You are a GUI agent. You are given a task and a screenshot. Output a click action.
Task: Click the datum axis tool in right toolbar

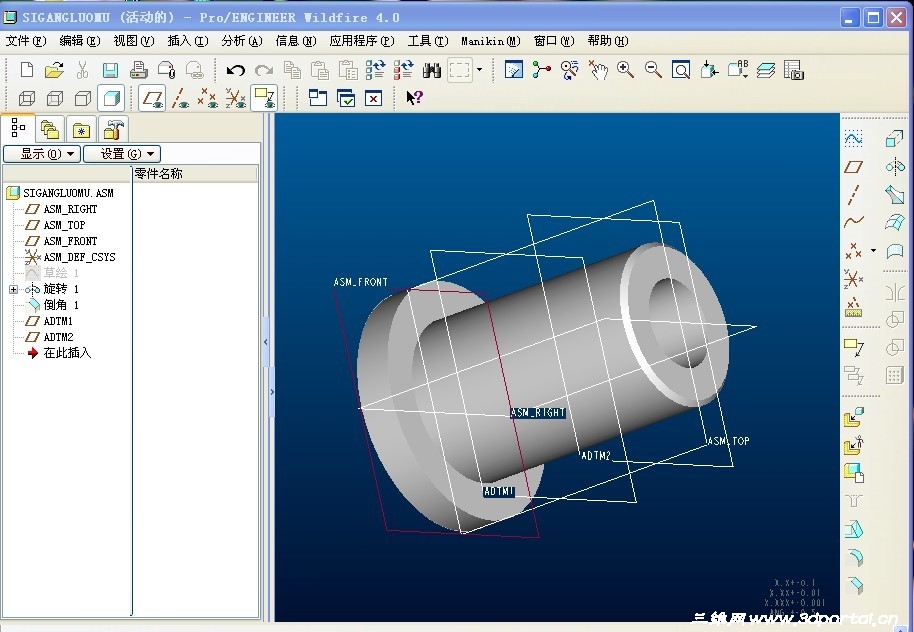[x=853, y=195]
